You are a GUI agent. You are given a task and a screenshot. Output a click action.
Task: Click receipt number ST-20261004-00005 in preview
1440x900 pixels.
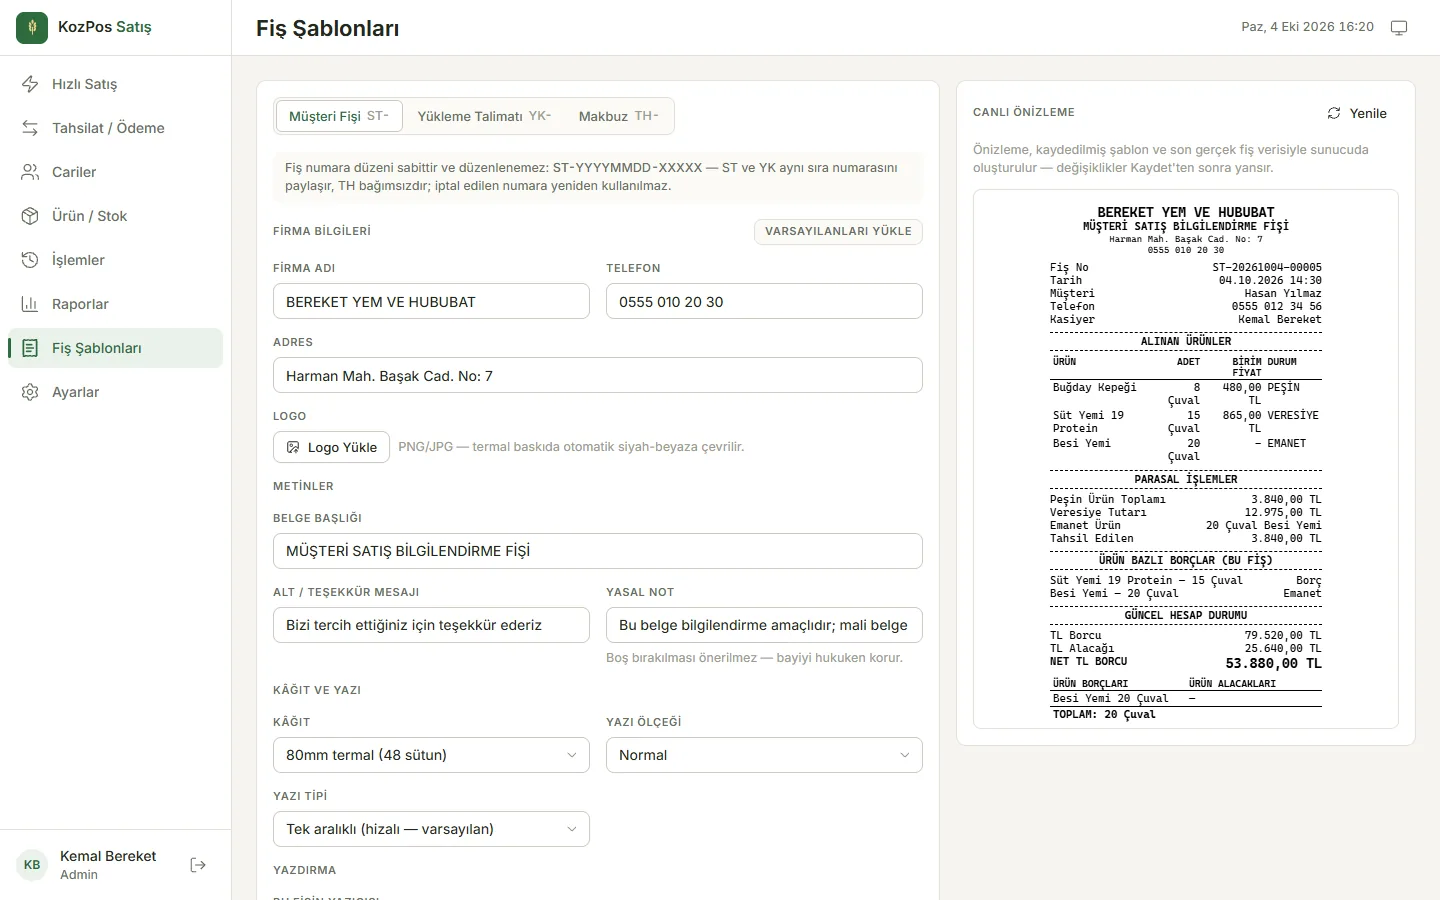1267,267
